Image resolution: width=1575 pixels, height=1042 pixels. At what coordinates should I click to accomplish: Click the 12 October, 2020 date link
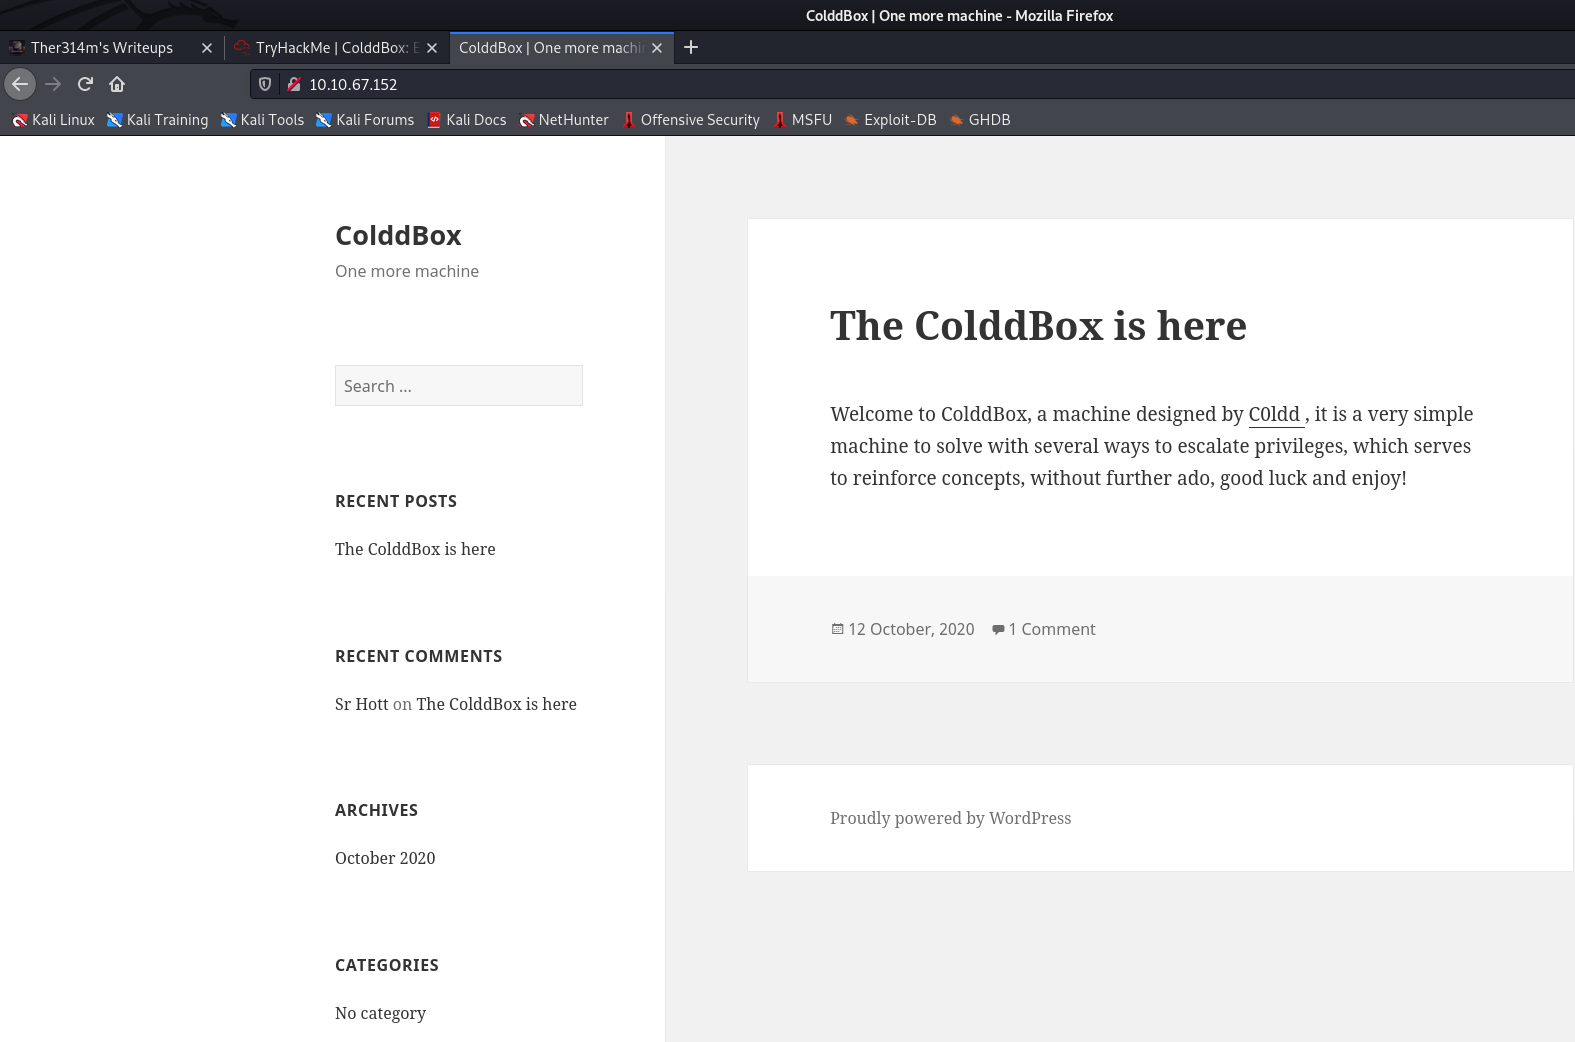(911, 629)
